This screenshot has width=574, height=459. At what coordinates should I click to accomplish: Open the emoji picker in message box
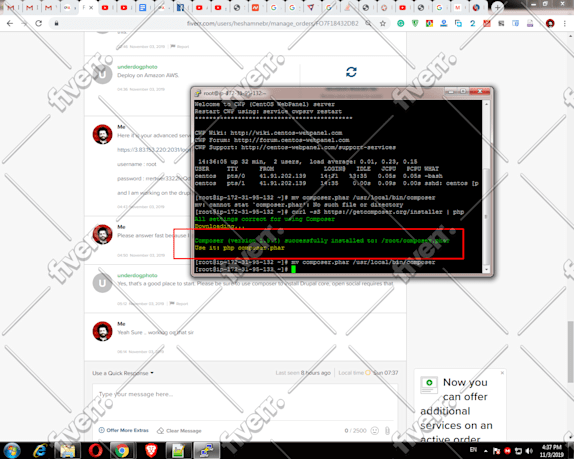coord(374,430)
